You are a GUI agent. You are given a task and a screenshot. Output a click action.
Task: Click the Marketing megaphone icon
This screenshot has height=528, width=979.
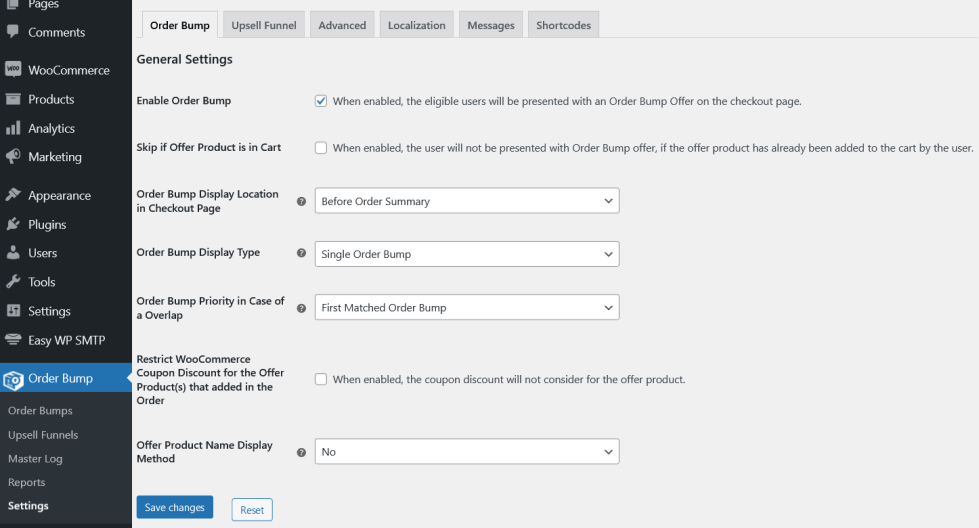click(13, 157)
